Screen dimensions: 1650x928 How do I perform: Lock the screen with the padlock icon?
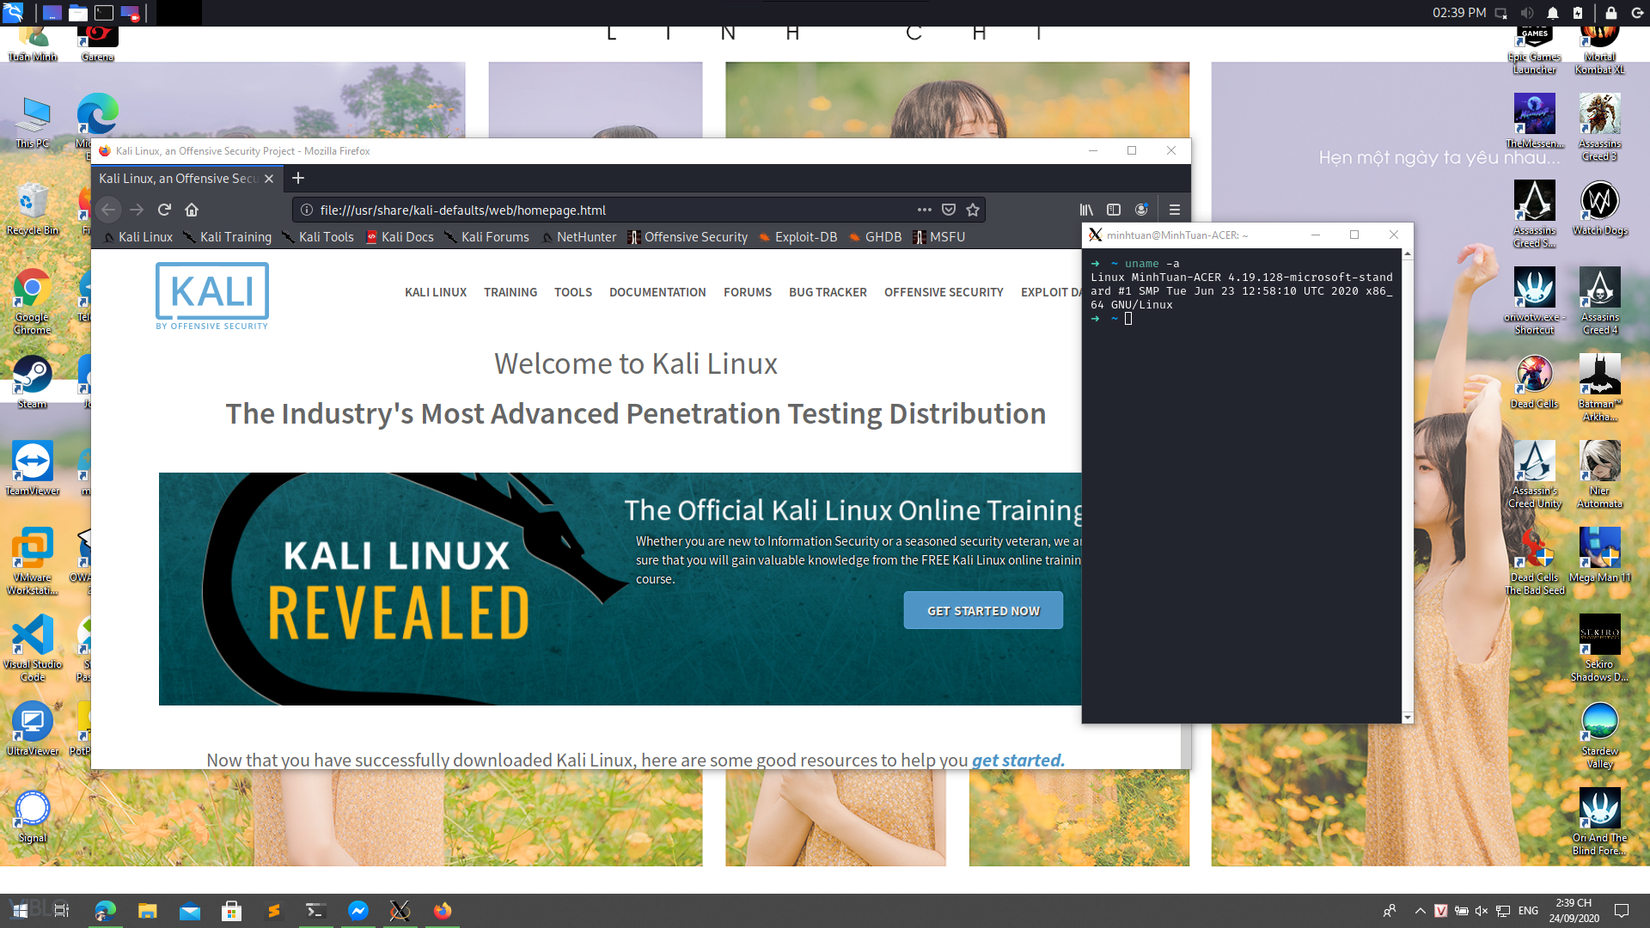(x=1611, y=13)
